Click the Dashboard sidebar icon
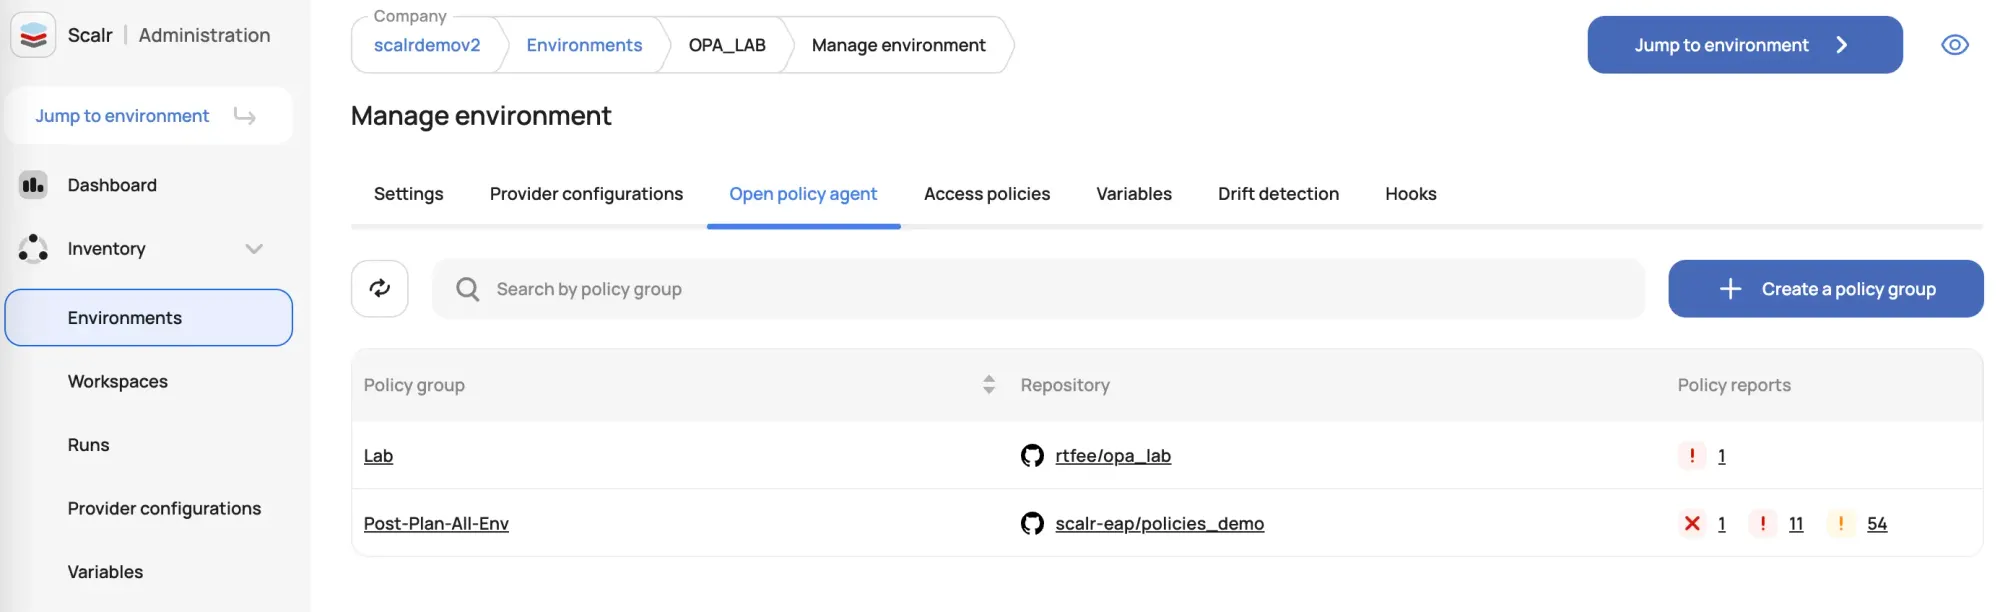Screen dimensions: 2000x612 coord(33,185)
